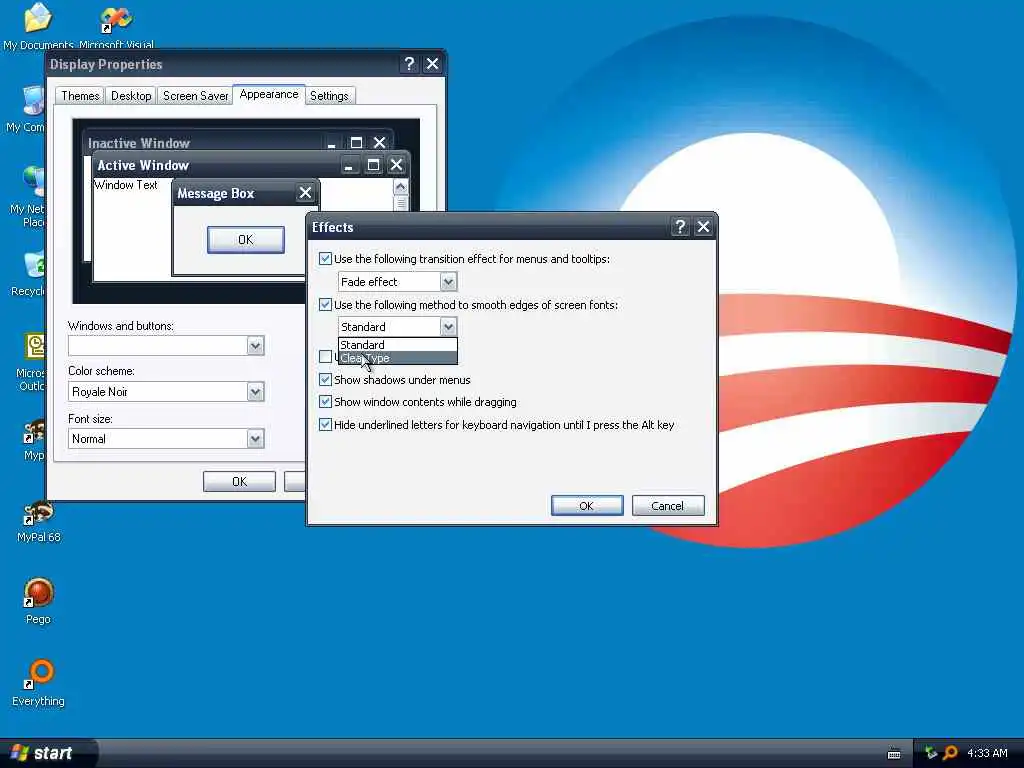Expand the Royale Noir color scheme dropdown
The image size is (1024, 768).
pos(255,392)
